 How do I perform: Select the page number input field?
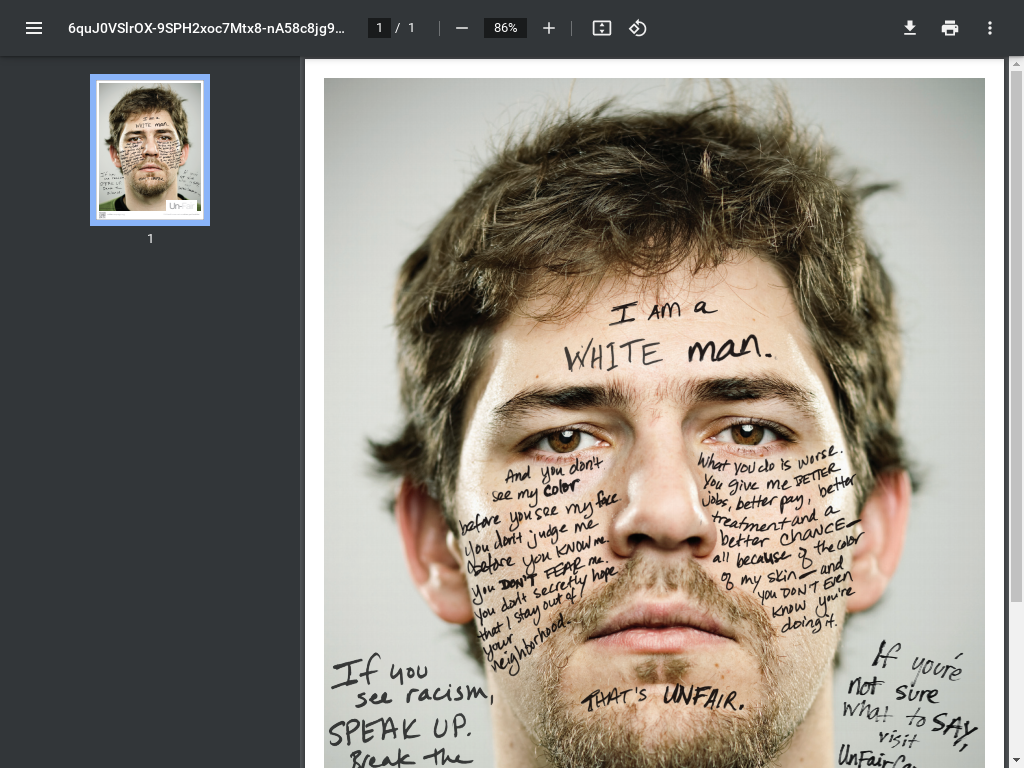(379, 28)
